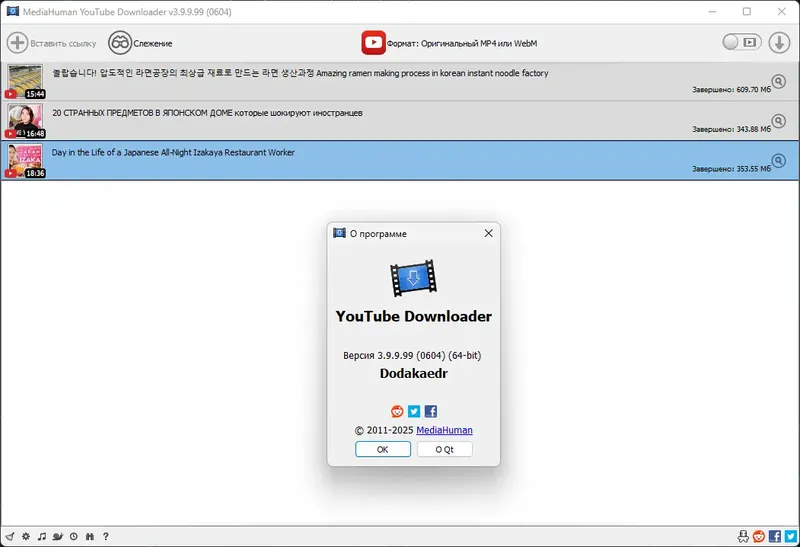Screen dimensions: 800x547
Task: Maximize the MediaHuman YouTube Downloader window
Action: click(747, 11)
